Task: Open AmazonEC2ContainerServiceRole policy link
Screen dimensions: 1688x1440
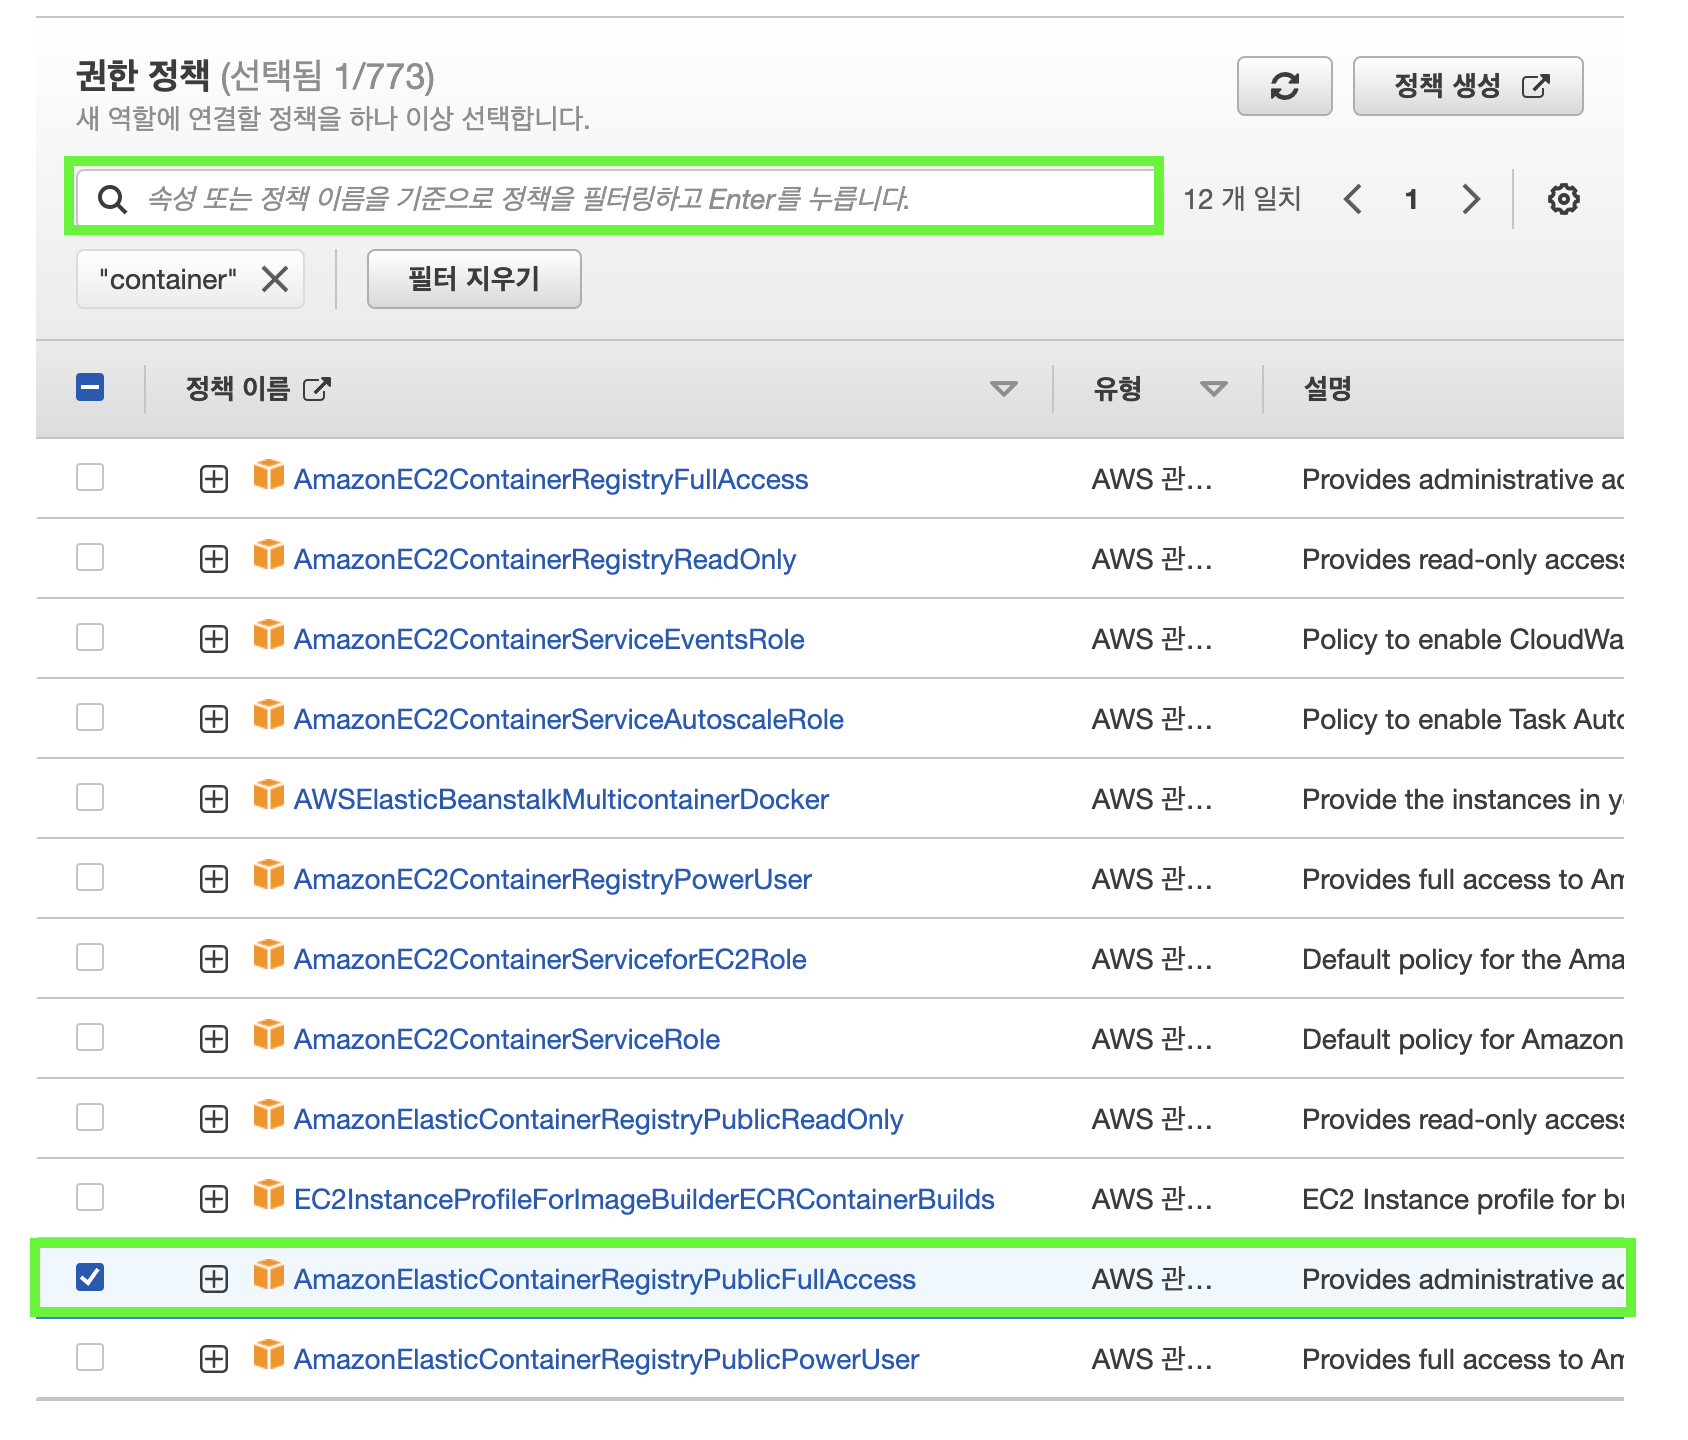Action: (507, 1040)
